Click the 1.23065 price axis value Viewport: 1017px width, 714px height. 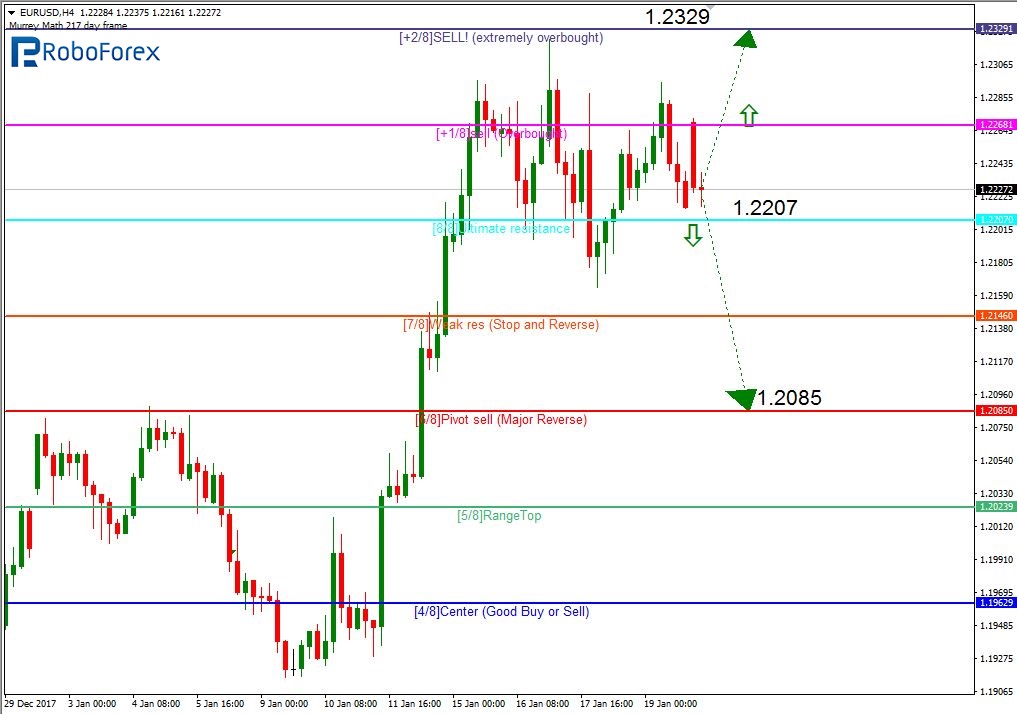(x=996, y=65)
